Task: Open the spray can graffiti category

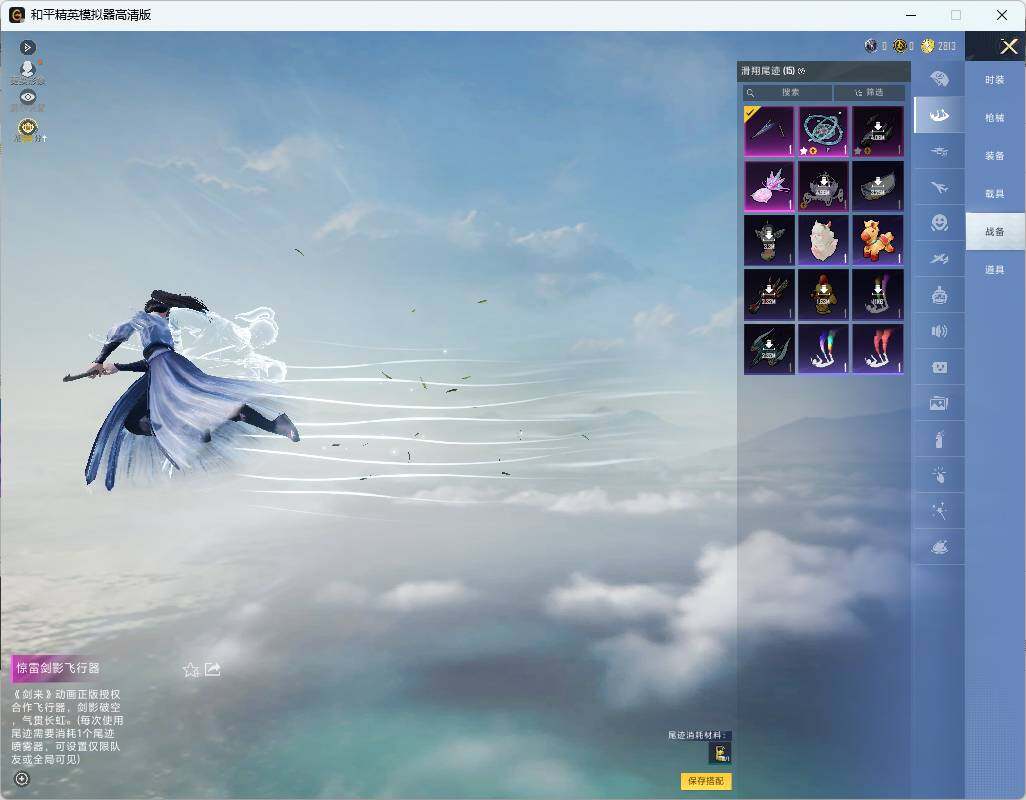Action: 939,440
